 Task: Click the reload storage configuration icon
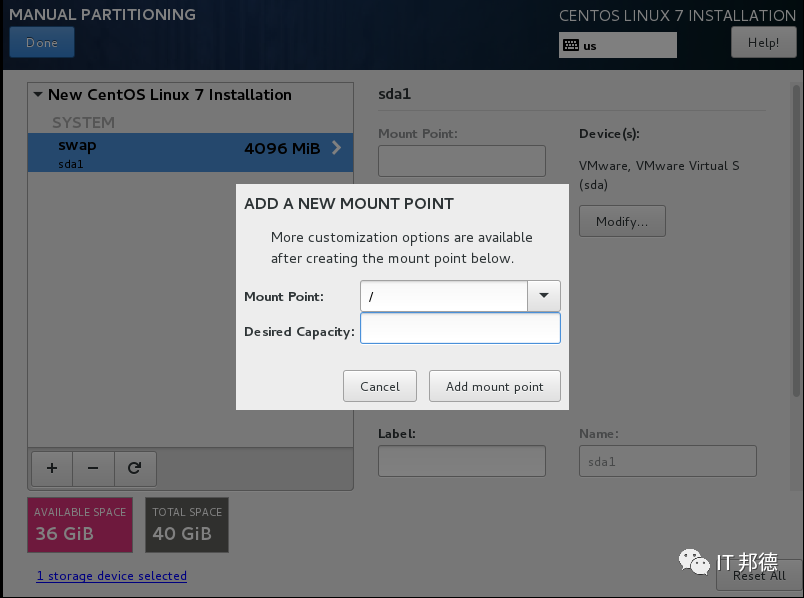(x=135, y=468)
